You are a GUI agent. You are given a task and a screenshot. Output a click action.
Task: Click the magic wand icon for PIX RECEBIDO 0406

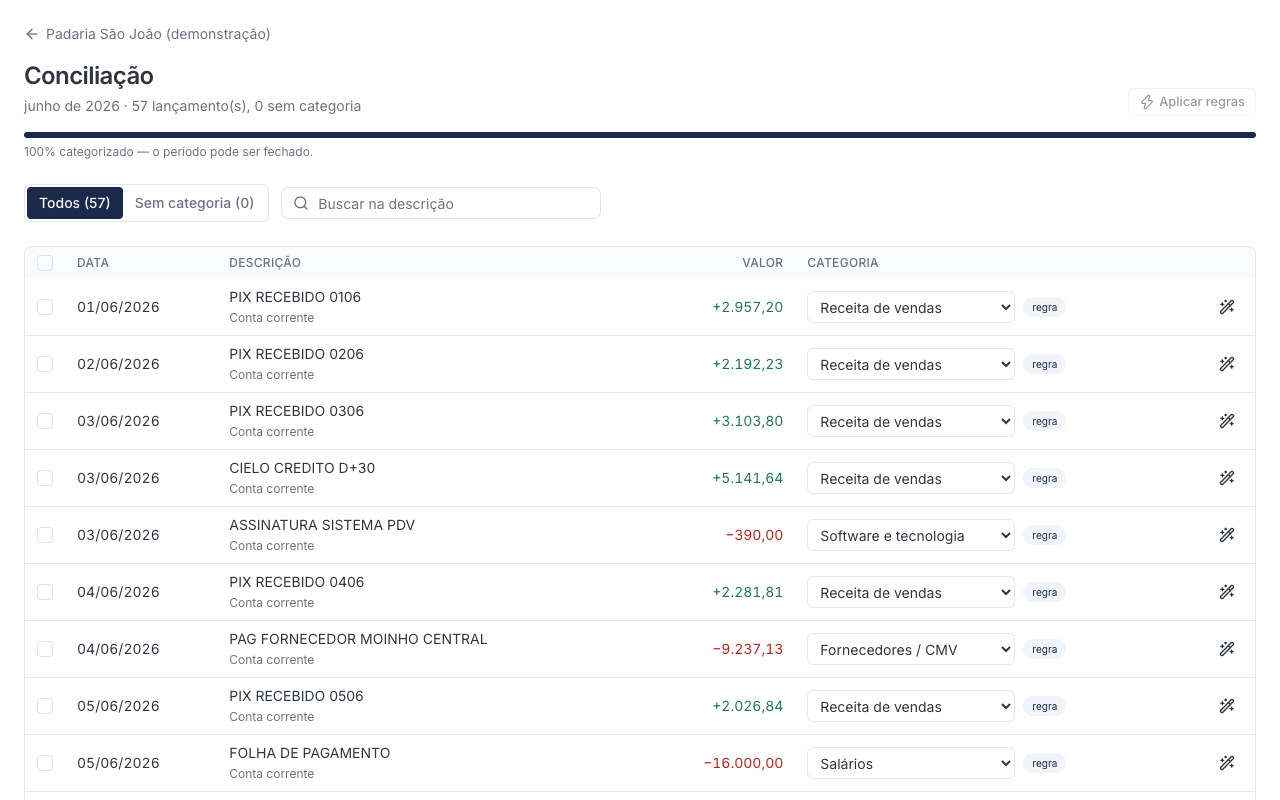click(x=1227, y=592)
